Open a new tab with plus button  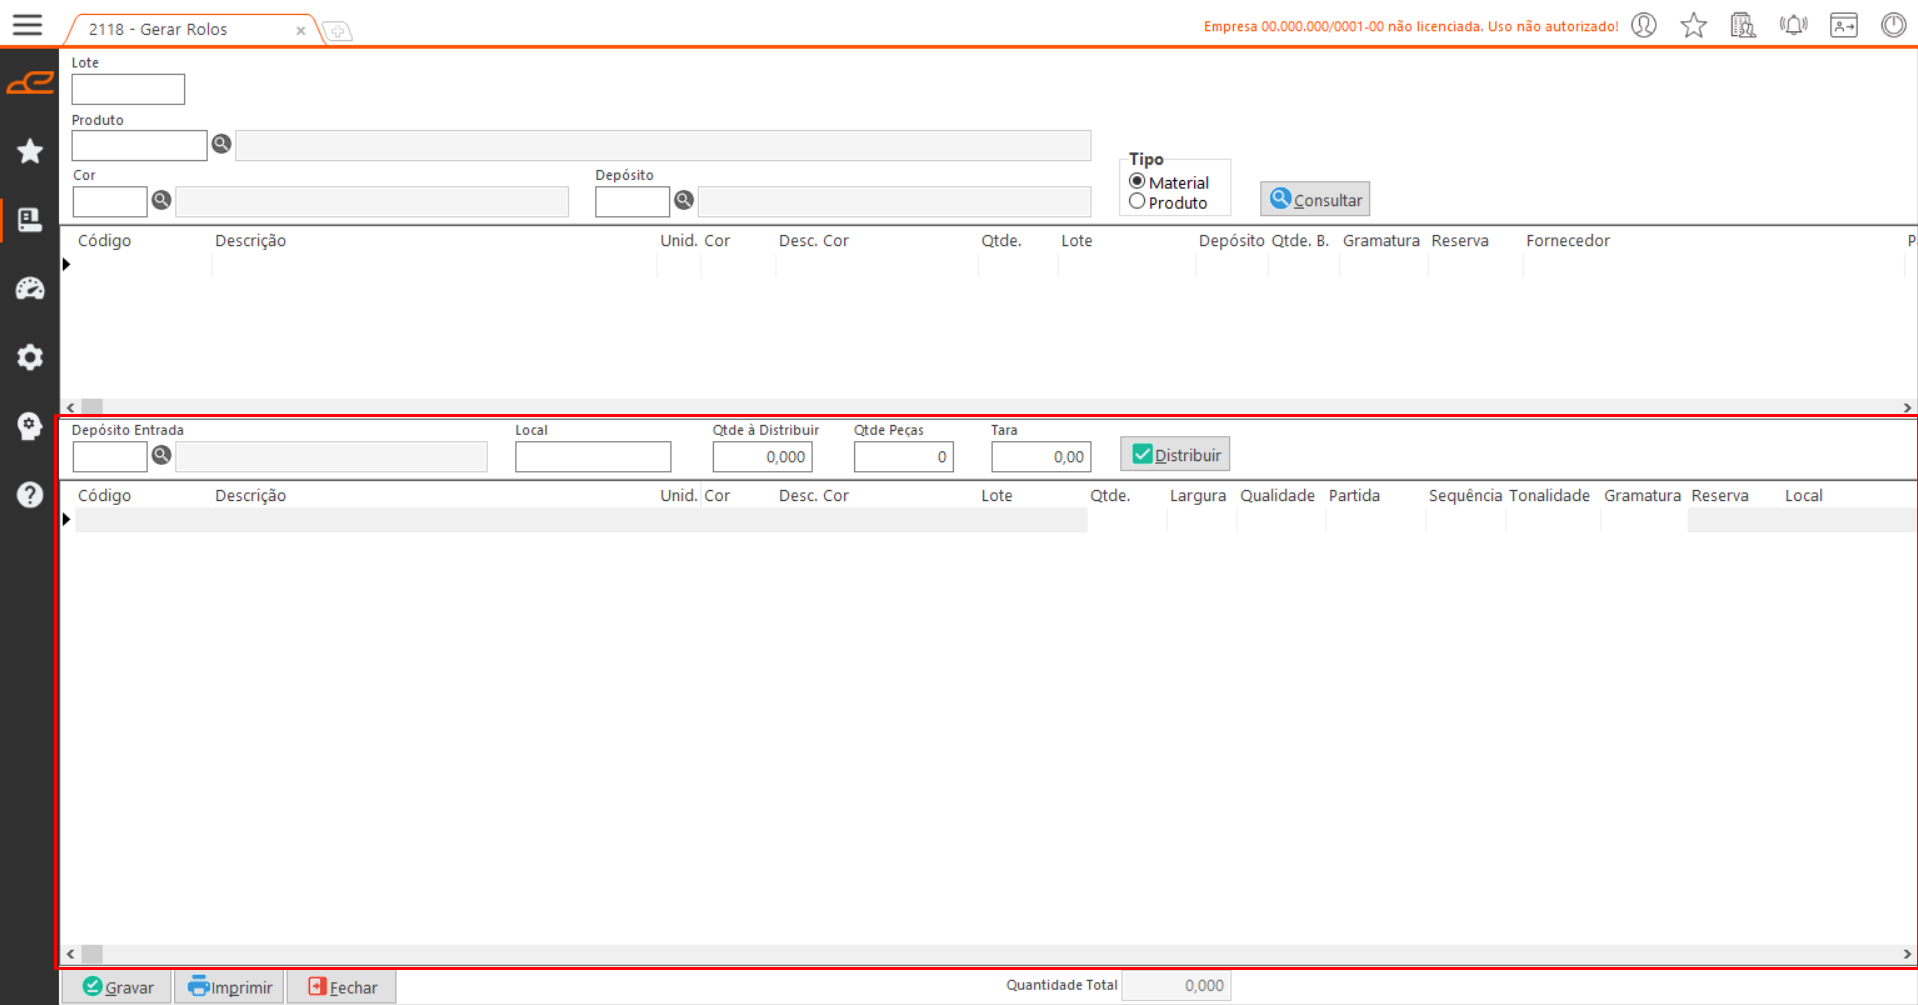click(x=338, y=31)
